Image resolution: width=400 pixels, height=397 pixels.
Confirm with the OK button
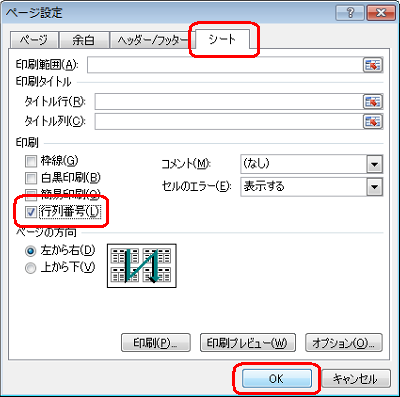[x=277, y=378]
